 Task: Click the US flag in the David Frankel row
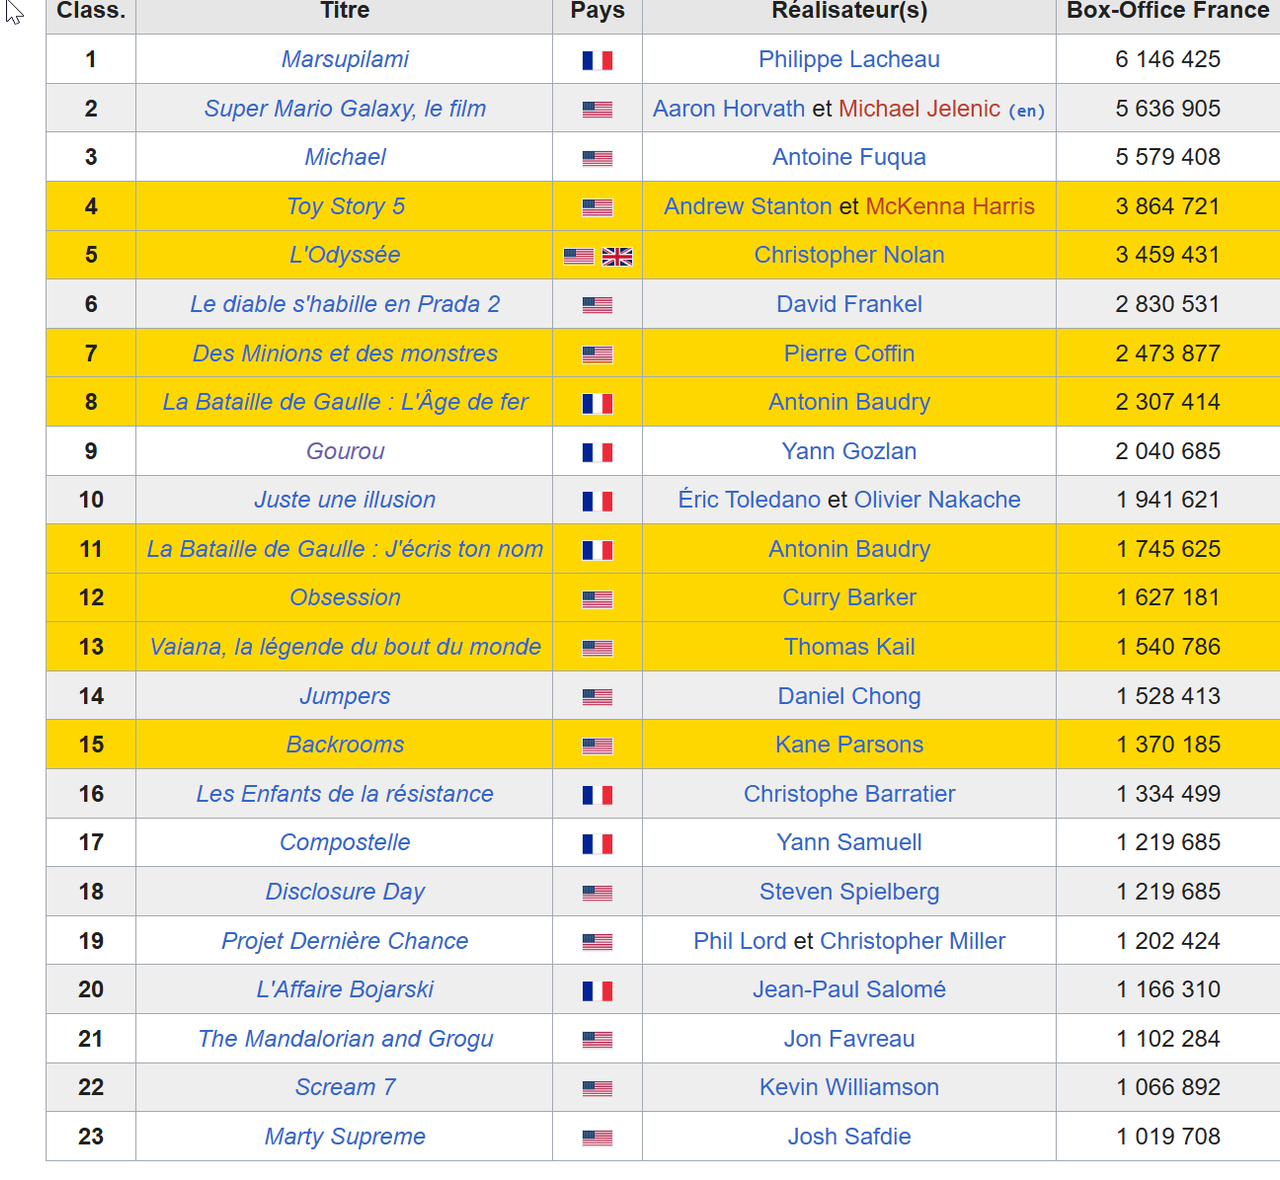click(597, 306)
